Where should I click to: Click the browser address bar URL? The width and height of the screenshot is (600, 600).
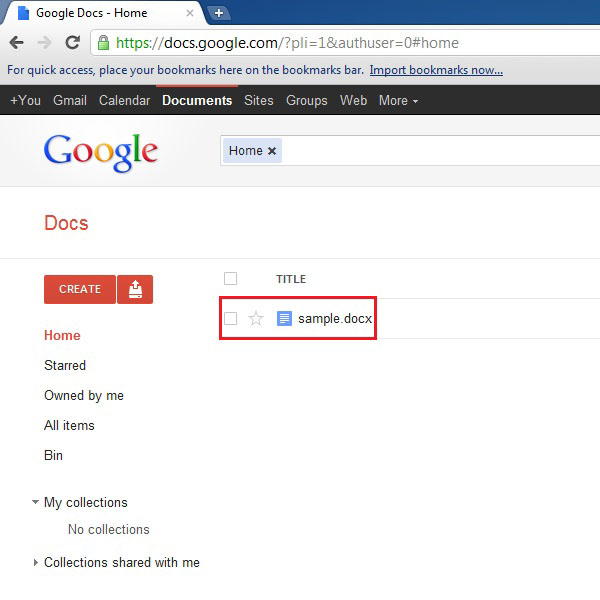click(287, 43)
